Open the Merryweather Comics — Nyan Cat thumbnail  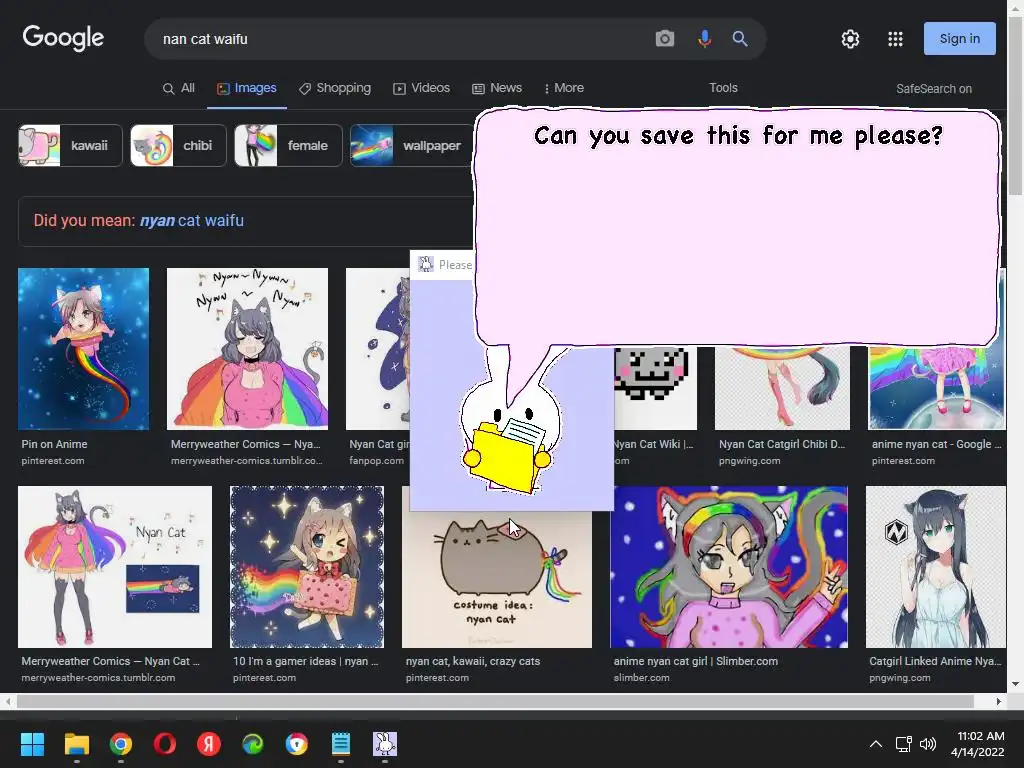(115, 567)
